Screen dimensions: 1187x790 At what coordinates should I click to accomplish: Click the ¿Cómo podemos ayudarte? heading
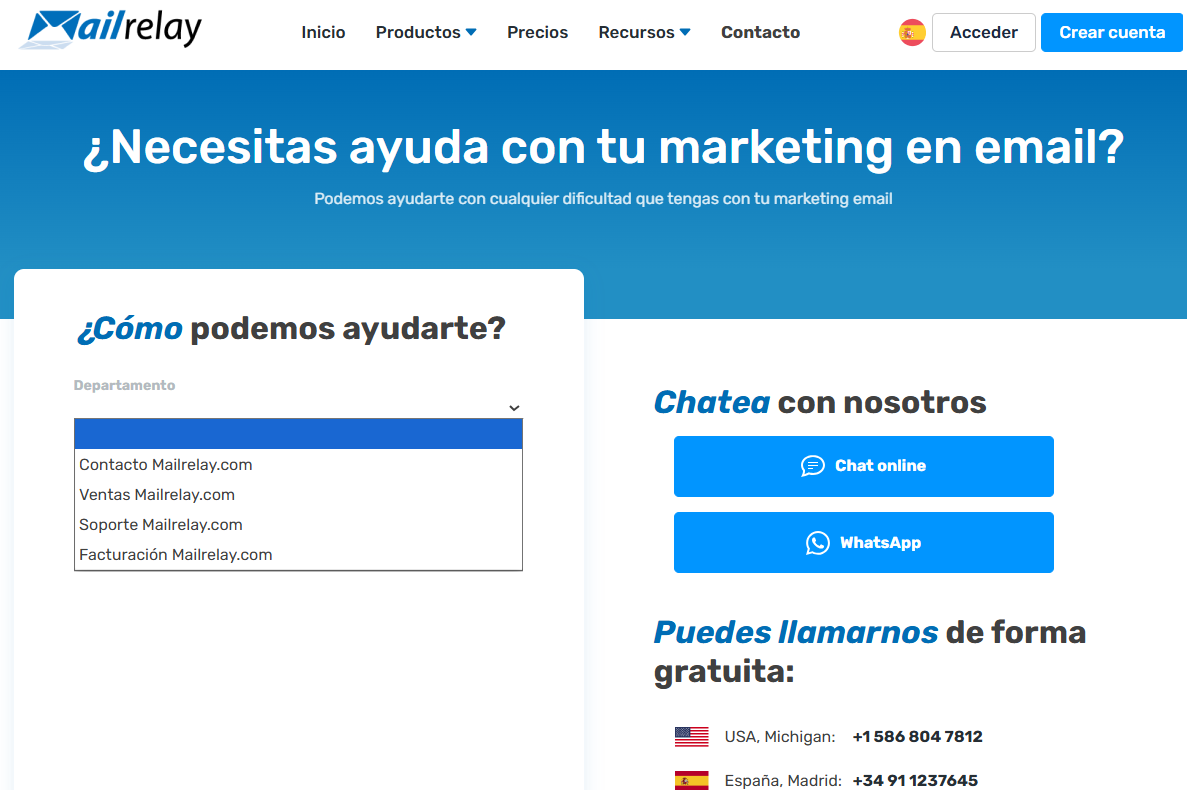click(291, 328)
